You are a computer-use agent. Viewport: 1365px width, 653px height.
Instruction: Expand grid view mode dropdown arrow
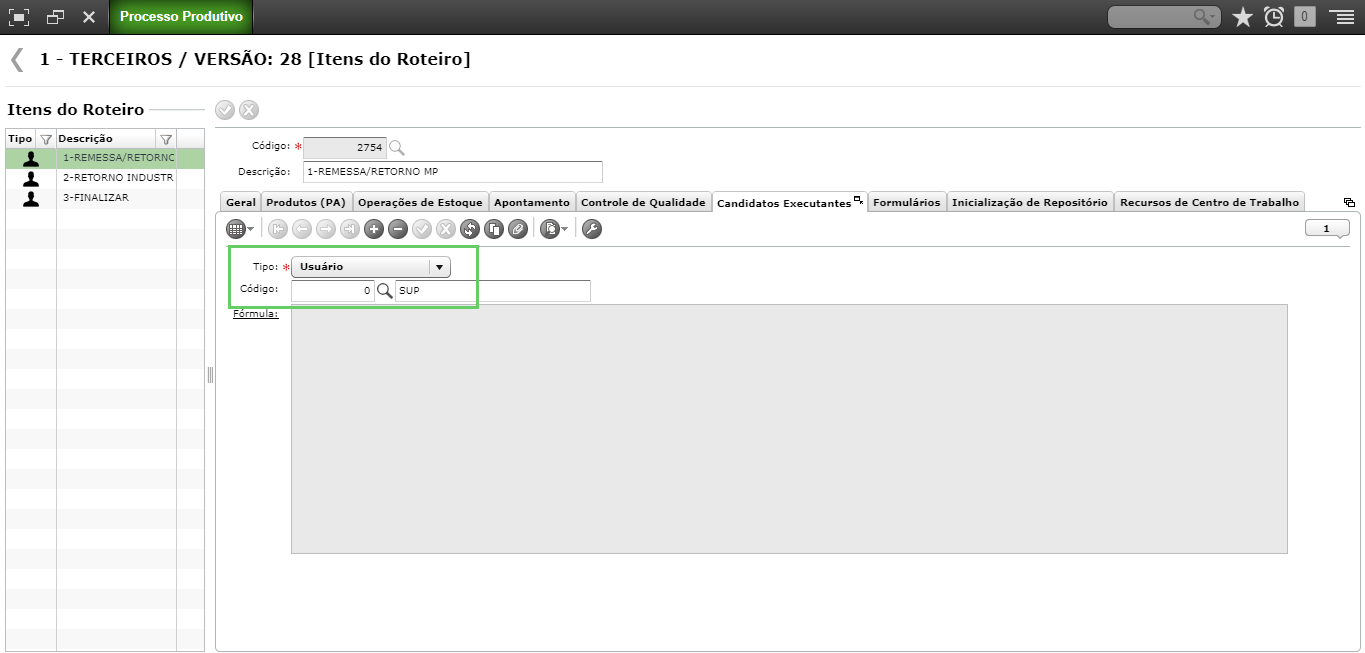pyautogui.click(x=251, y=230)
